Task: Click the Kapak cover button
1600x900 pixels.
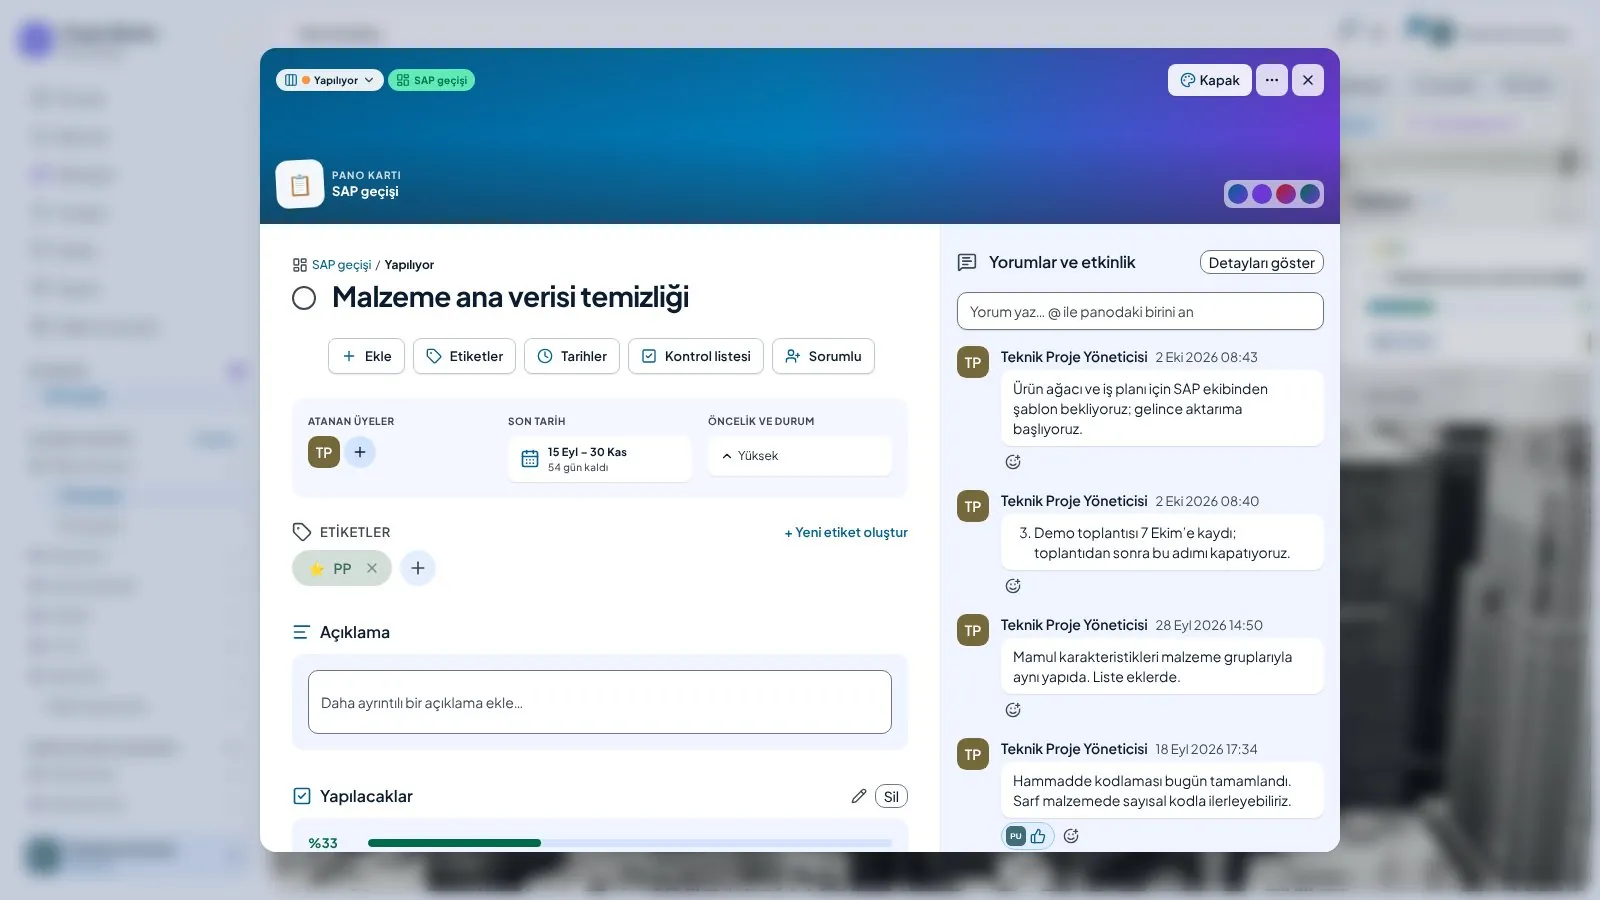Action: (x=1210, y=80)
